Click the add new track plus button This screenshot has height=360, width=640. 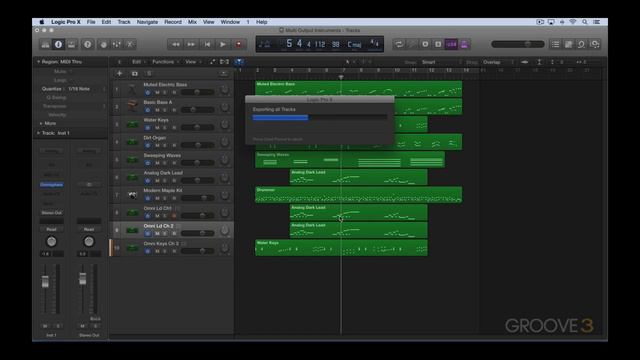(x=119, y=73)
